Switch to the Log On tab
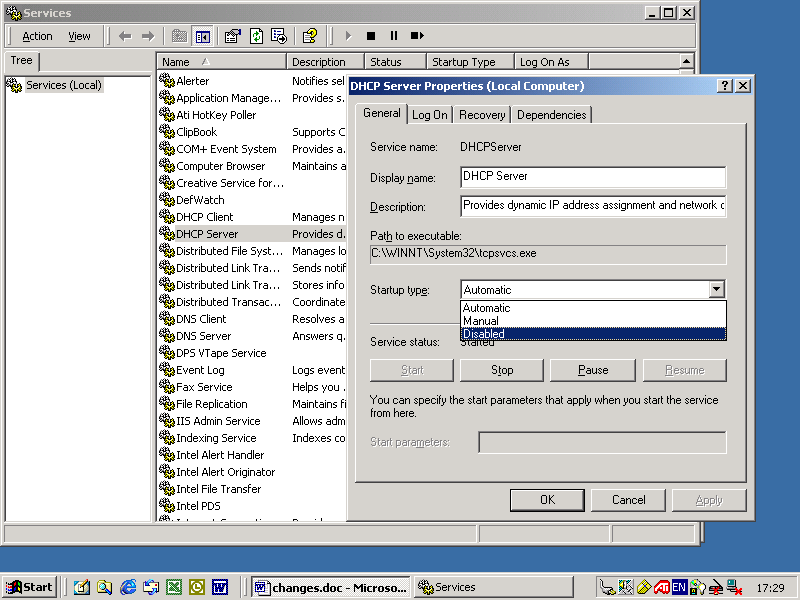 [x=430, y=115]
